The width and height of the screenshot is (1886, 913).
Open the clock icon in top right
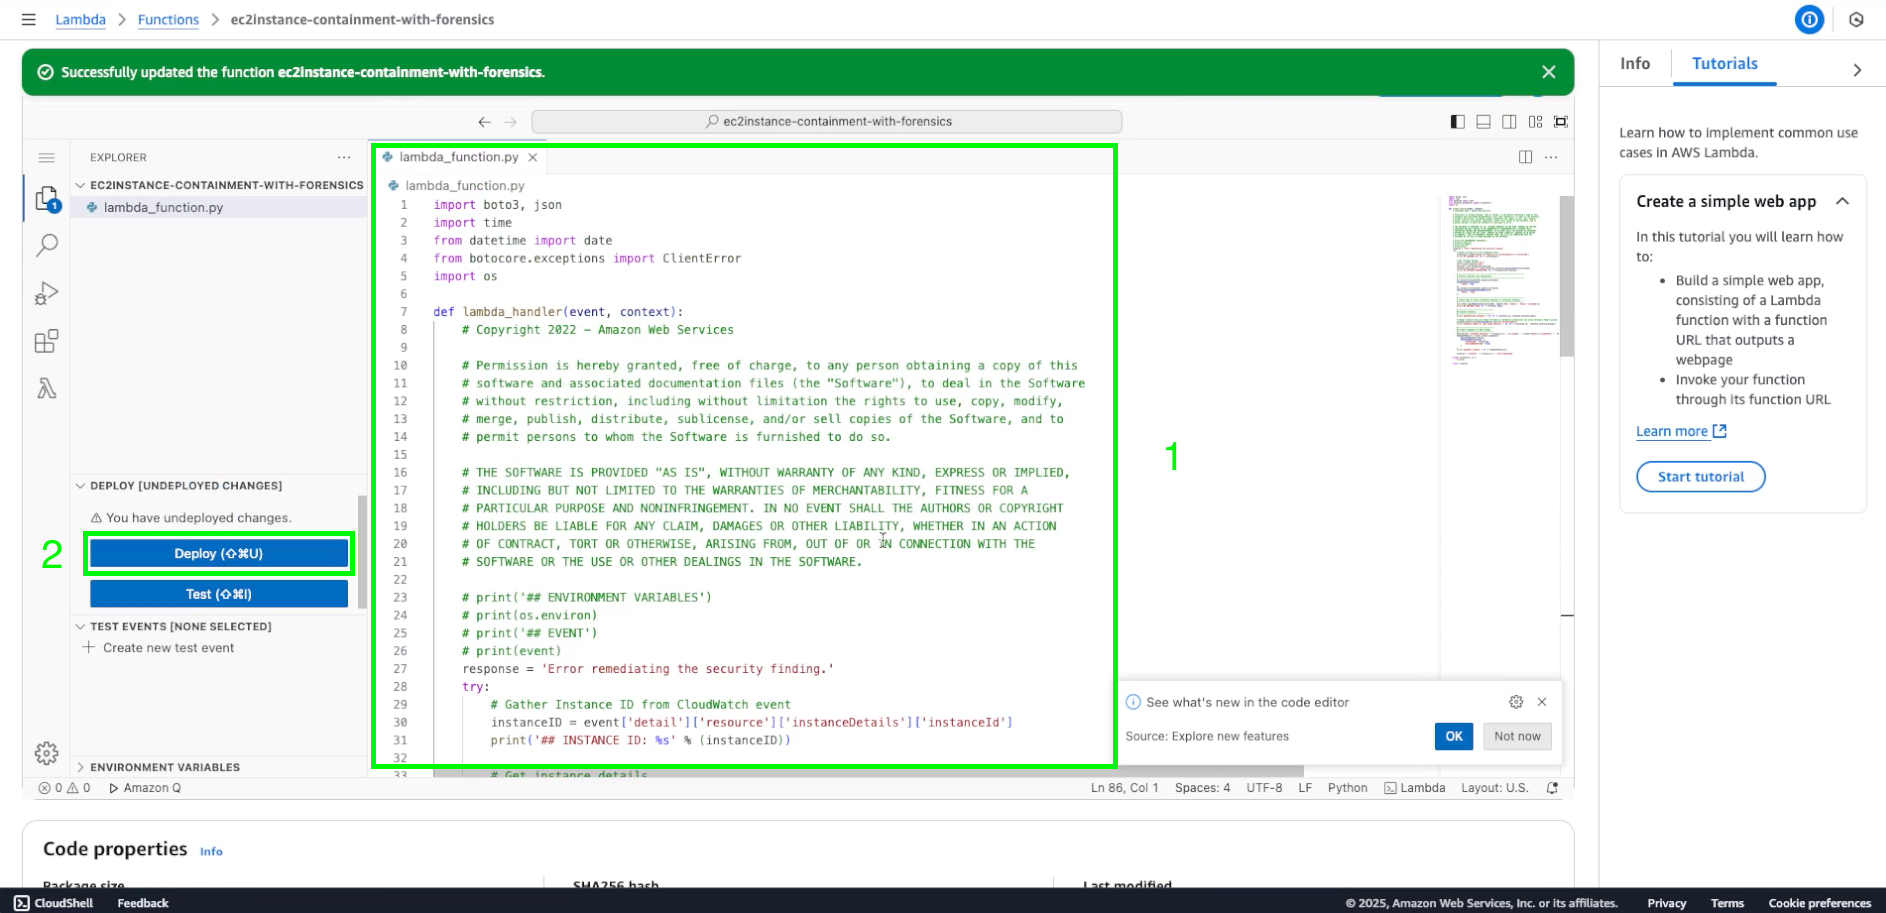point(1856,19)
